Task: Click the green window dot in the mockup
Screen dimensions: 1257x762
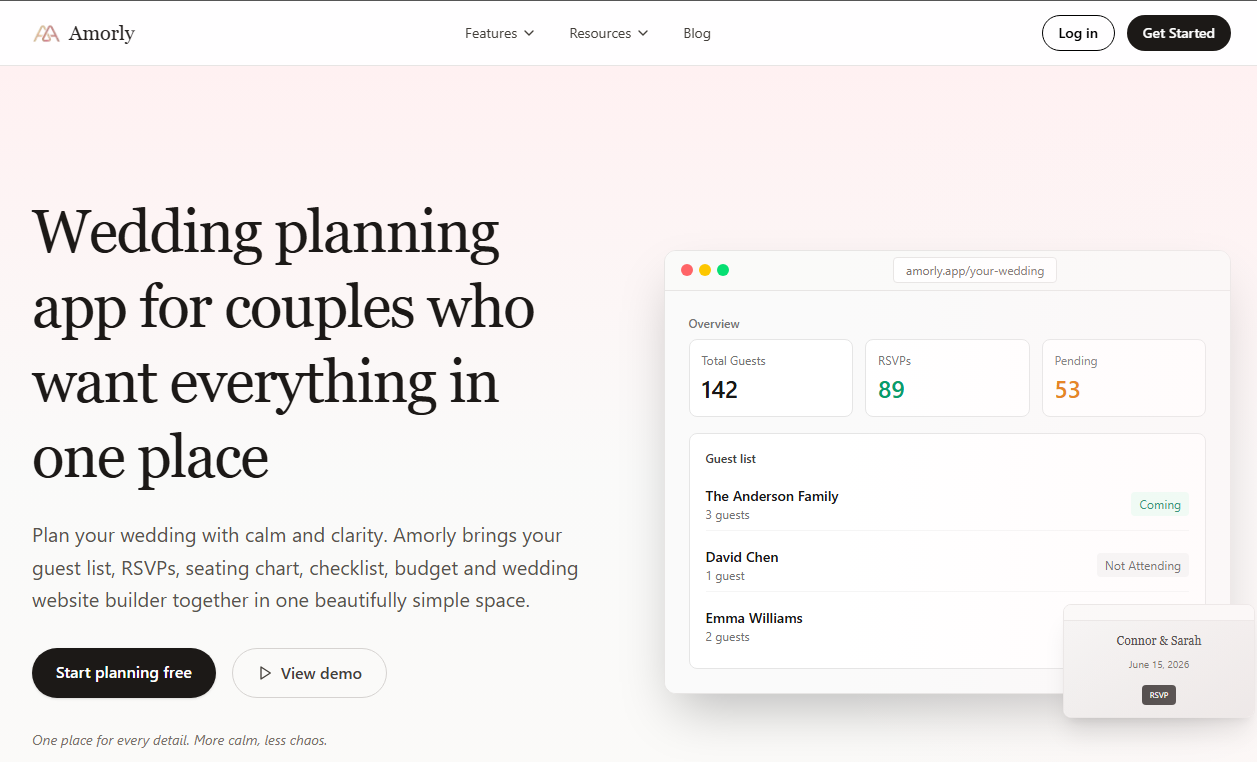Action: pos(723,270)
